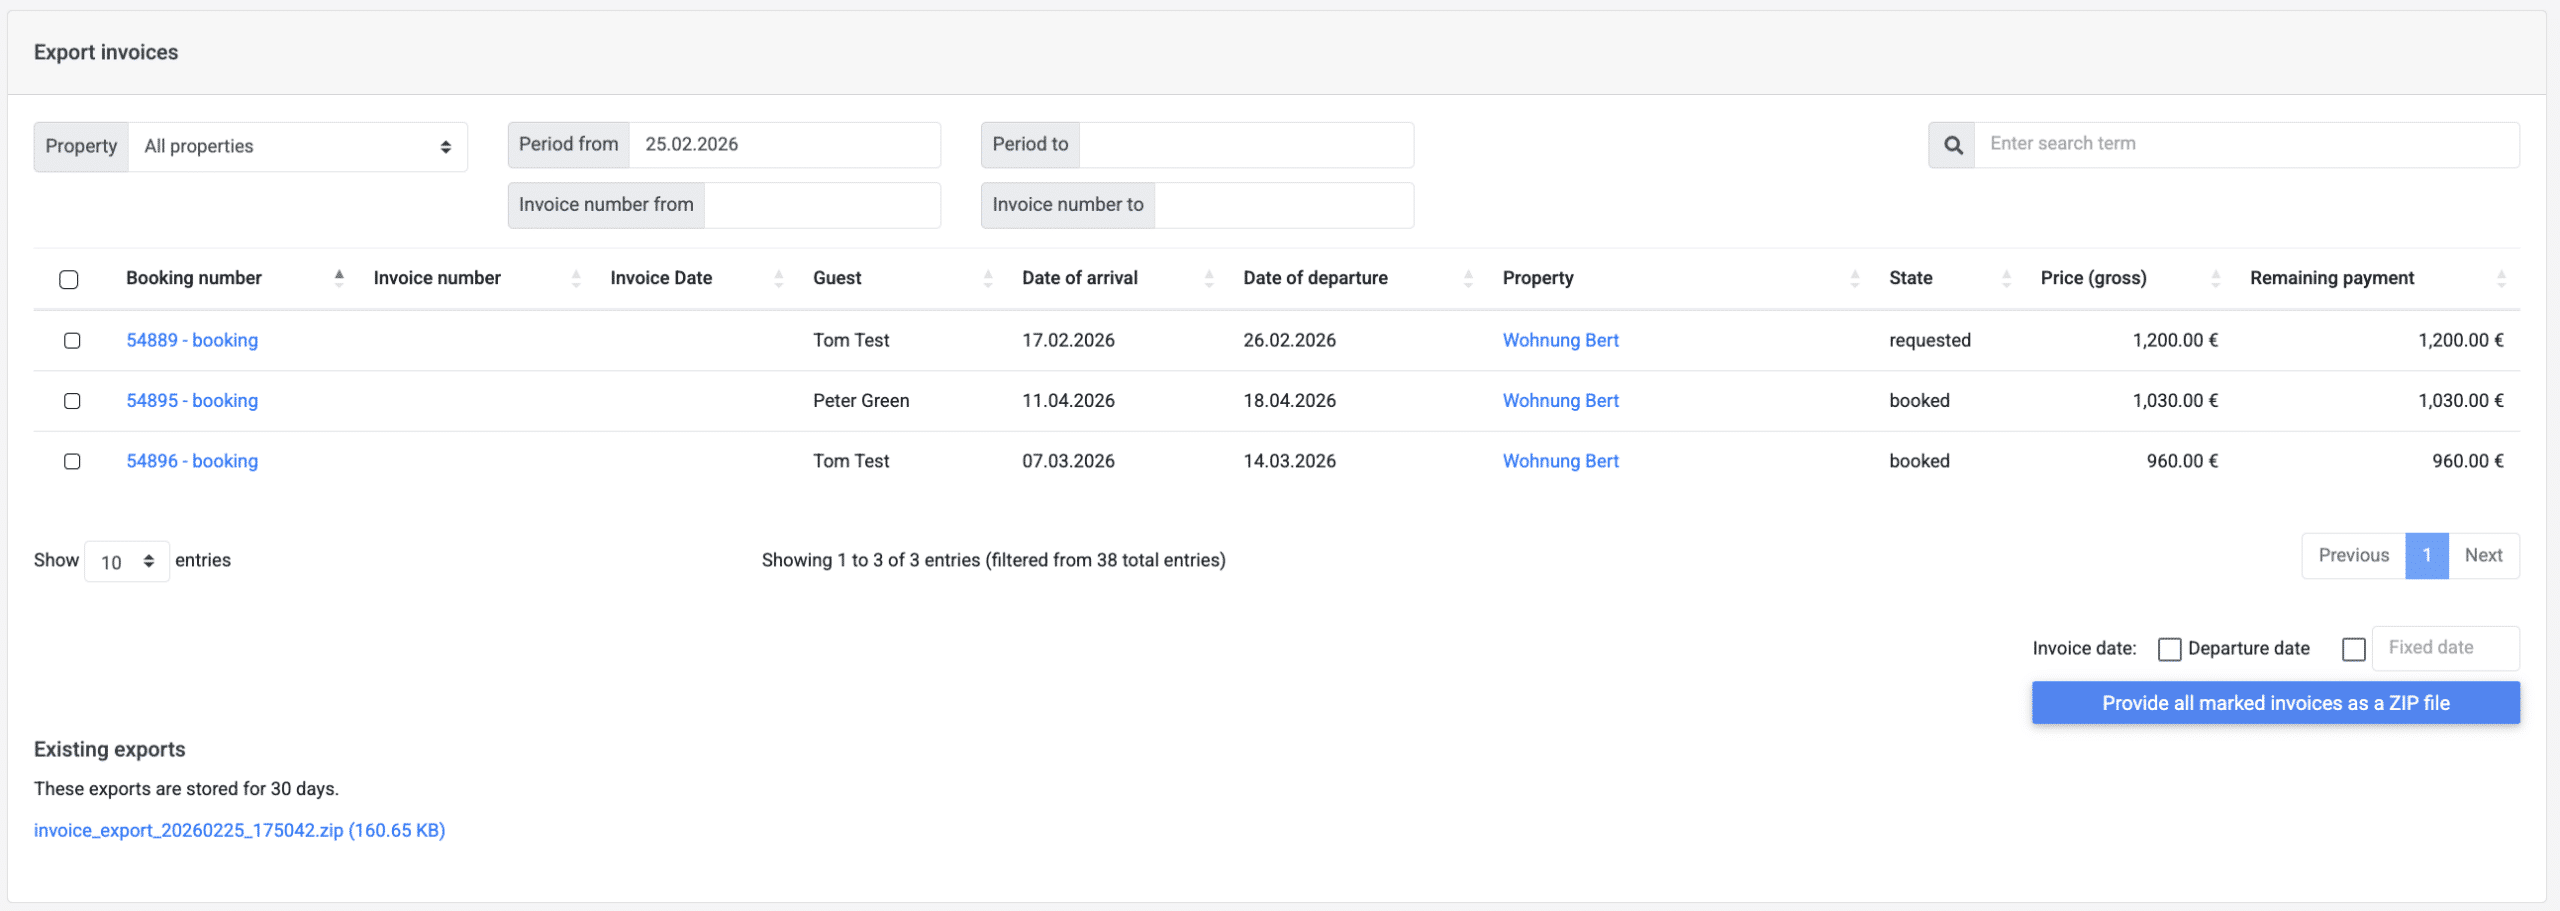
Task: Change the Show entries count dropdown
Action: (127, 562)
